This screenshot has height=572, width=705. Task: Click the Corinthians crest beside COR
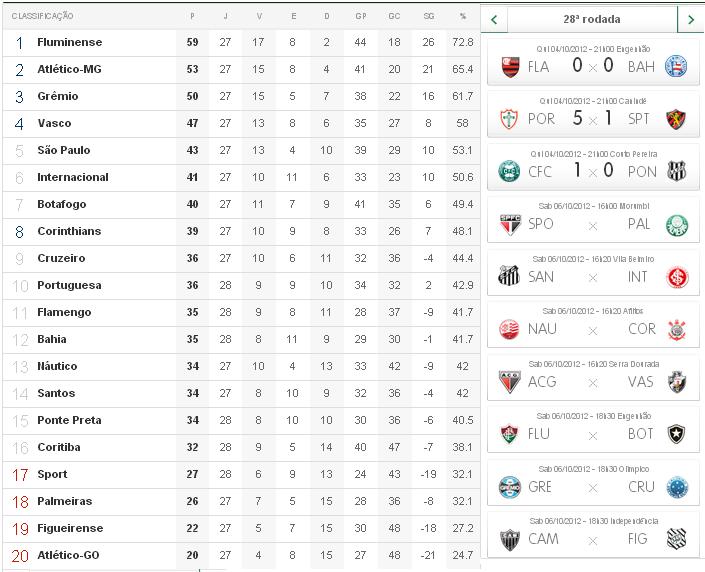pyautogui.click(x=676, y=329)
